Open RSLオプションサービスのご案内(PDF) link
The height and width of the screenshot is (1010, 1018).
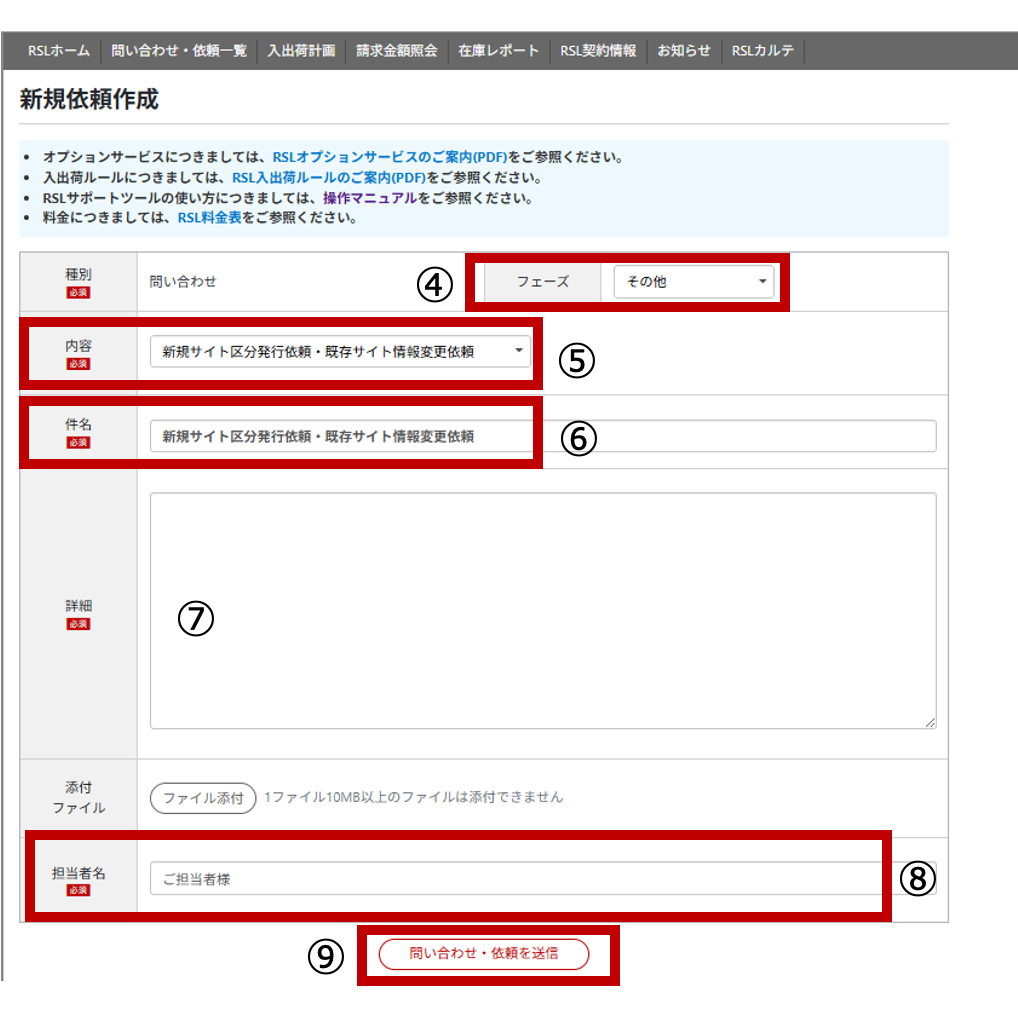point(390,158)
